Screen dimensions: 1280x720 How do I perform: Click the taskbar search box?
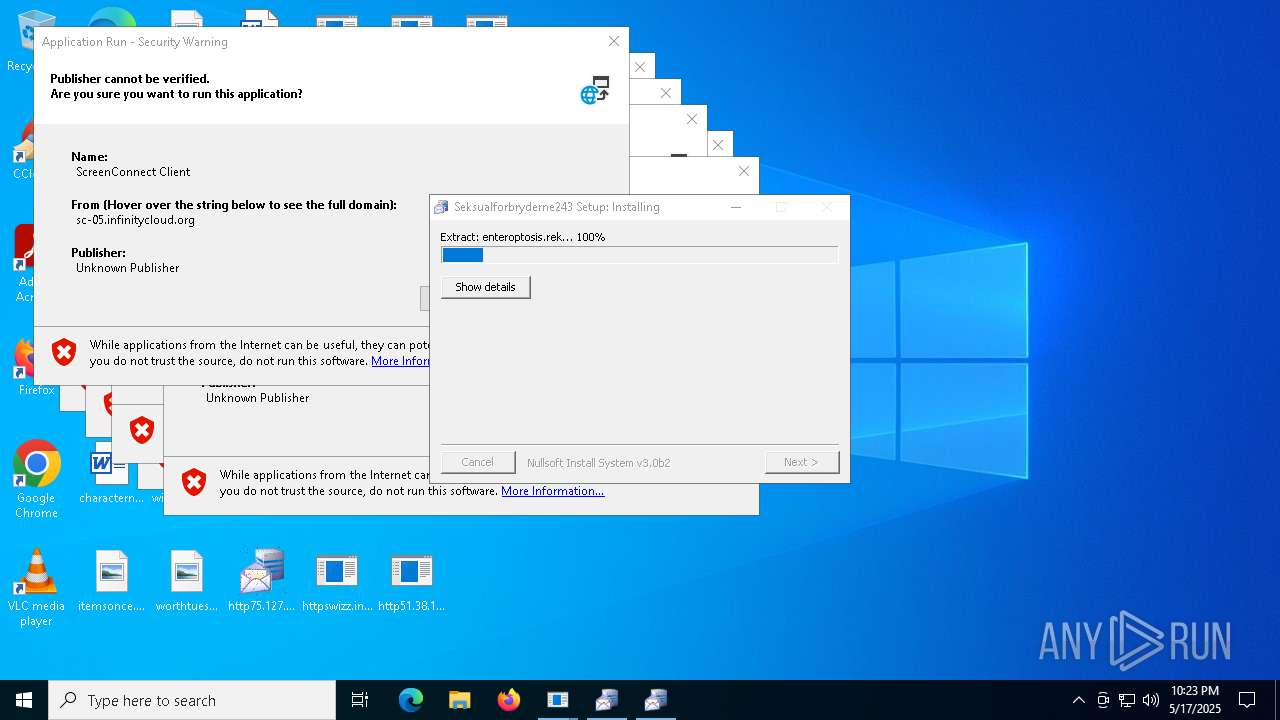point(192,700)
